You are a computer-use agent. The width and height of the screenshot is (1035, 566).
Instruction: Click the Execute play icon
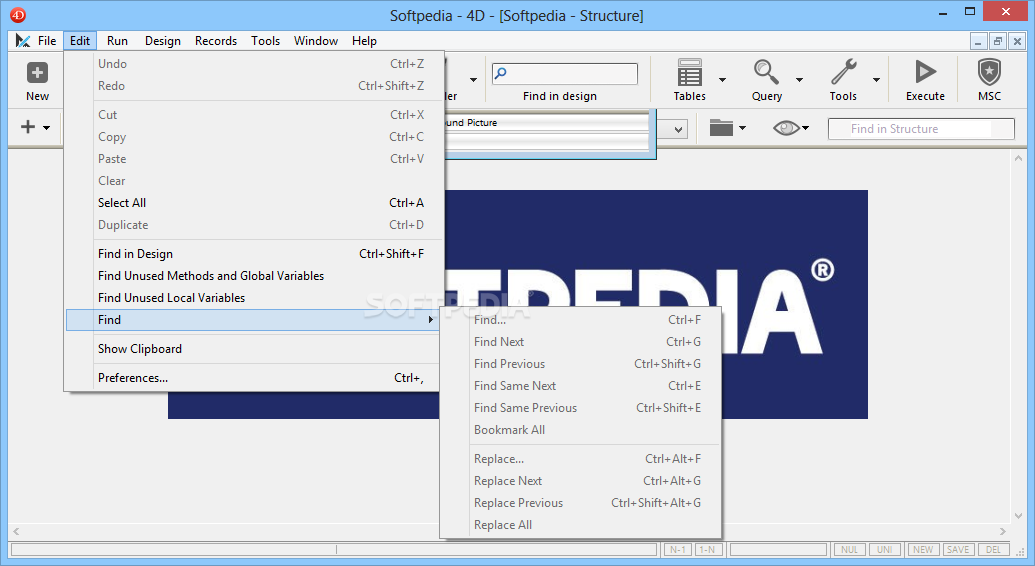click(925, 72)
